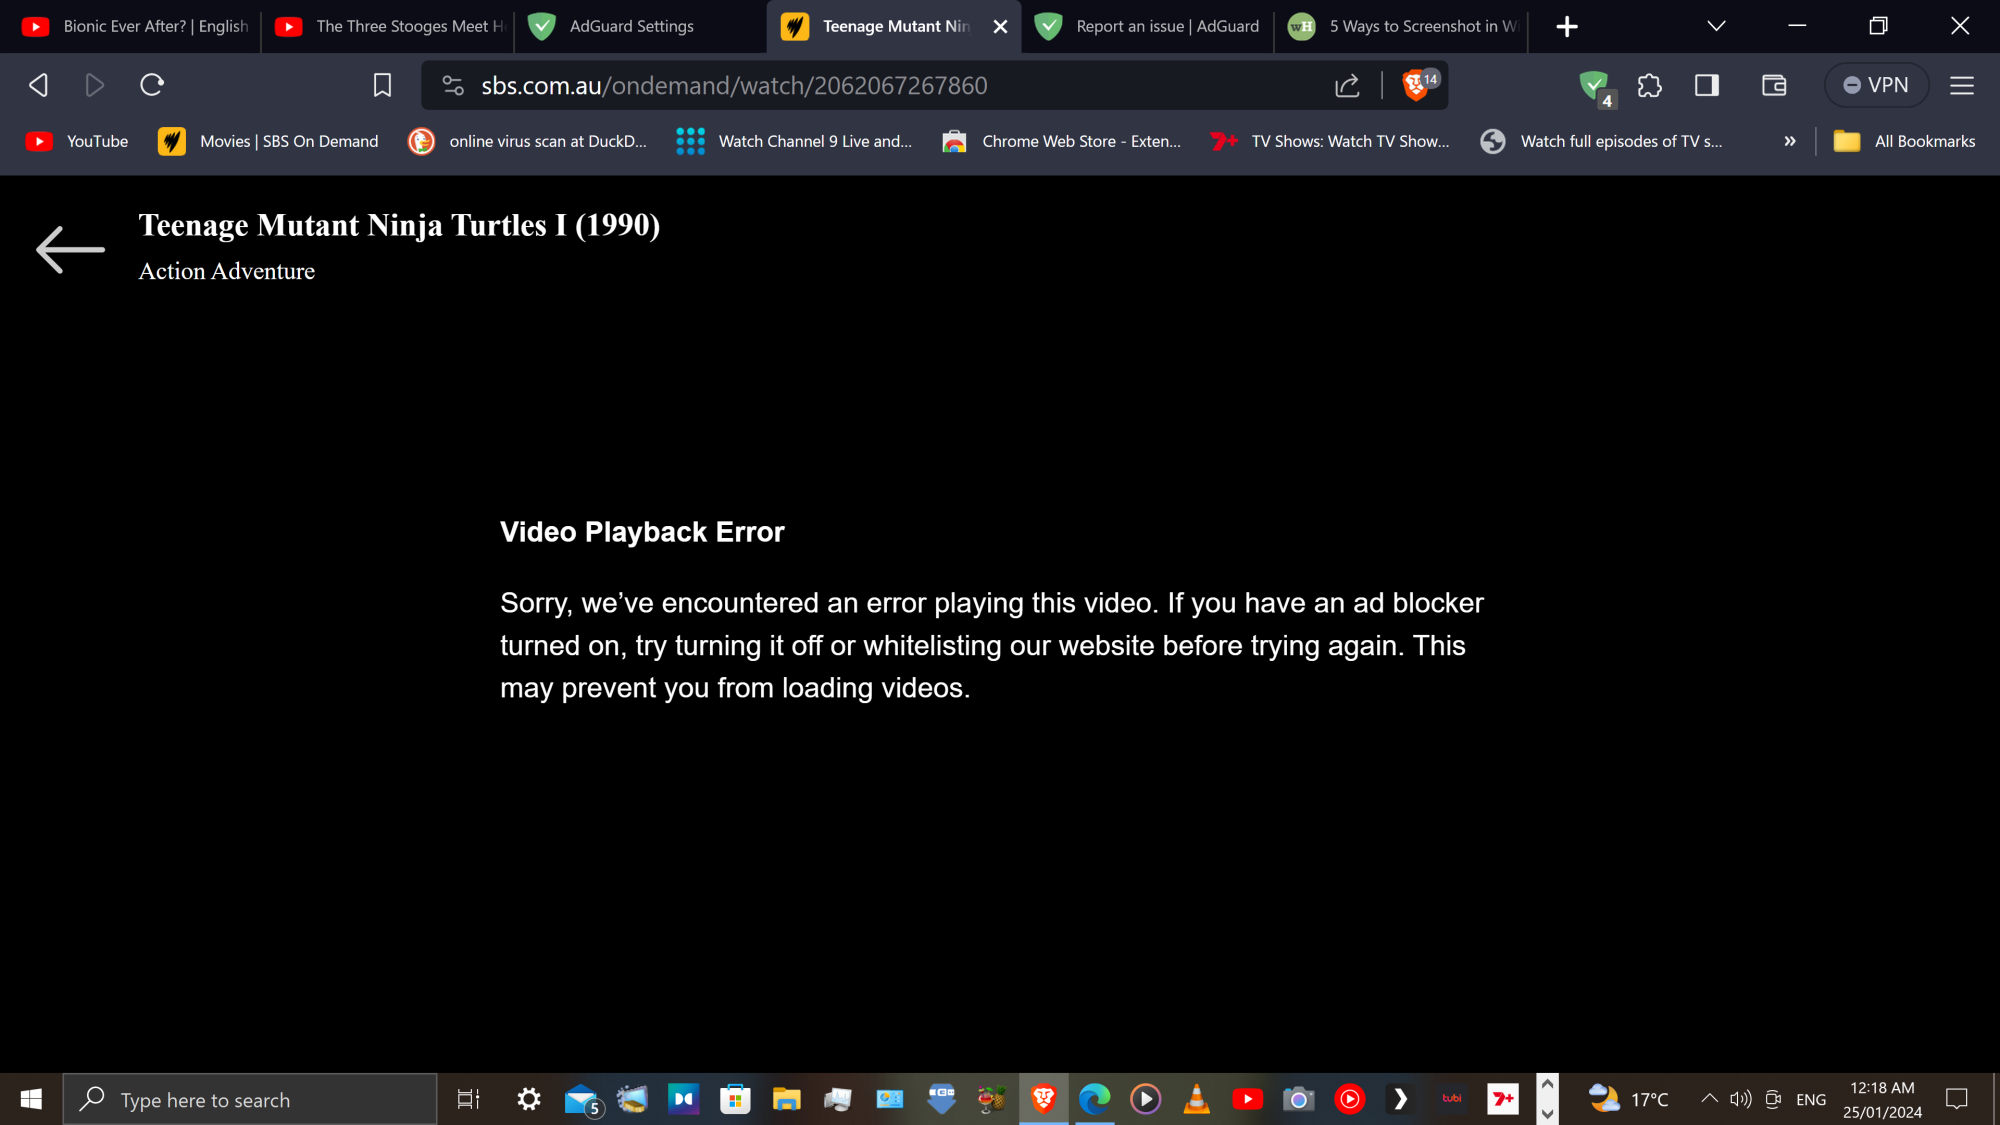Go back using the large page arrow
The height and width of the screenshot is (1125, 2000).
tap(70, 249)
